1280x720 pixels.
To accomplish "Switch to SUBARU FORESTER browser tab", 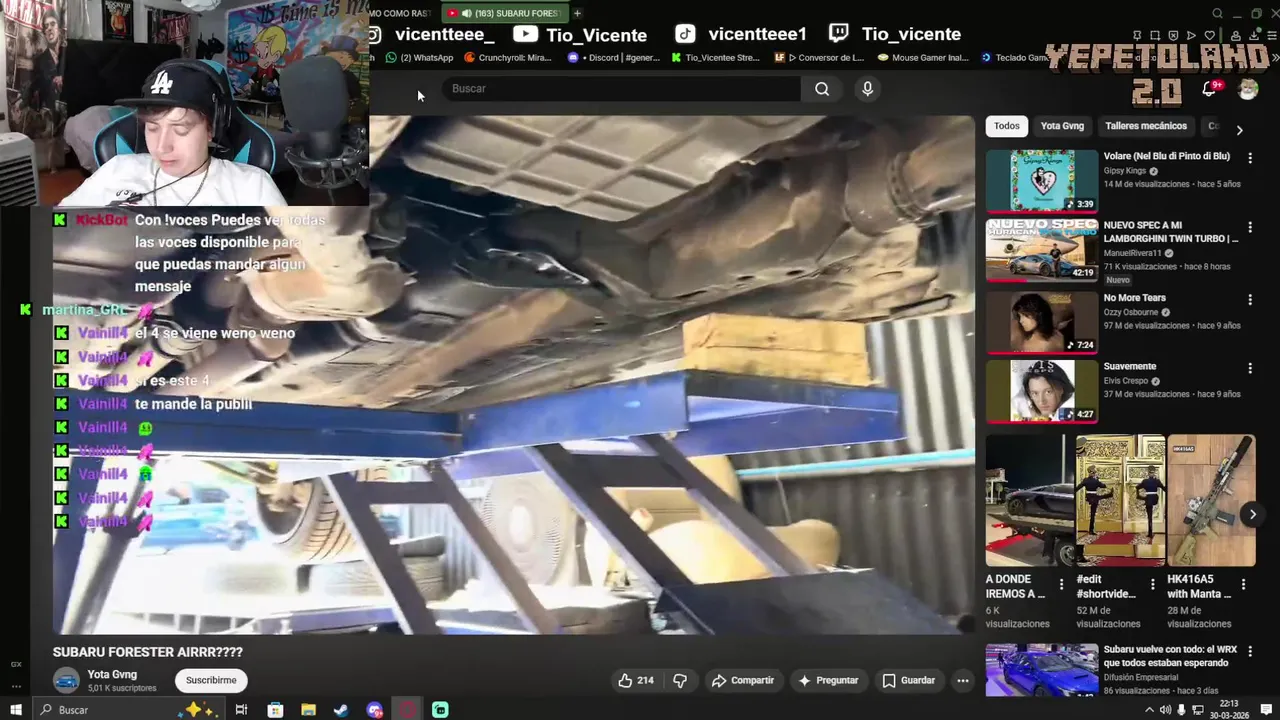I will coord(504,13).
